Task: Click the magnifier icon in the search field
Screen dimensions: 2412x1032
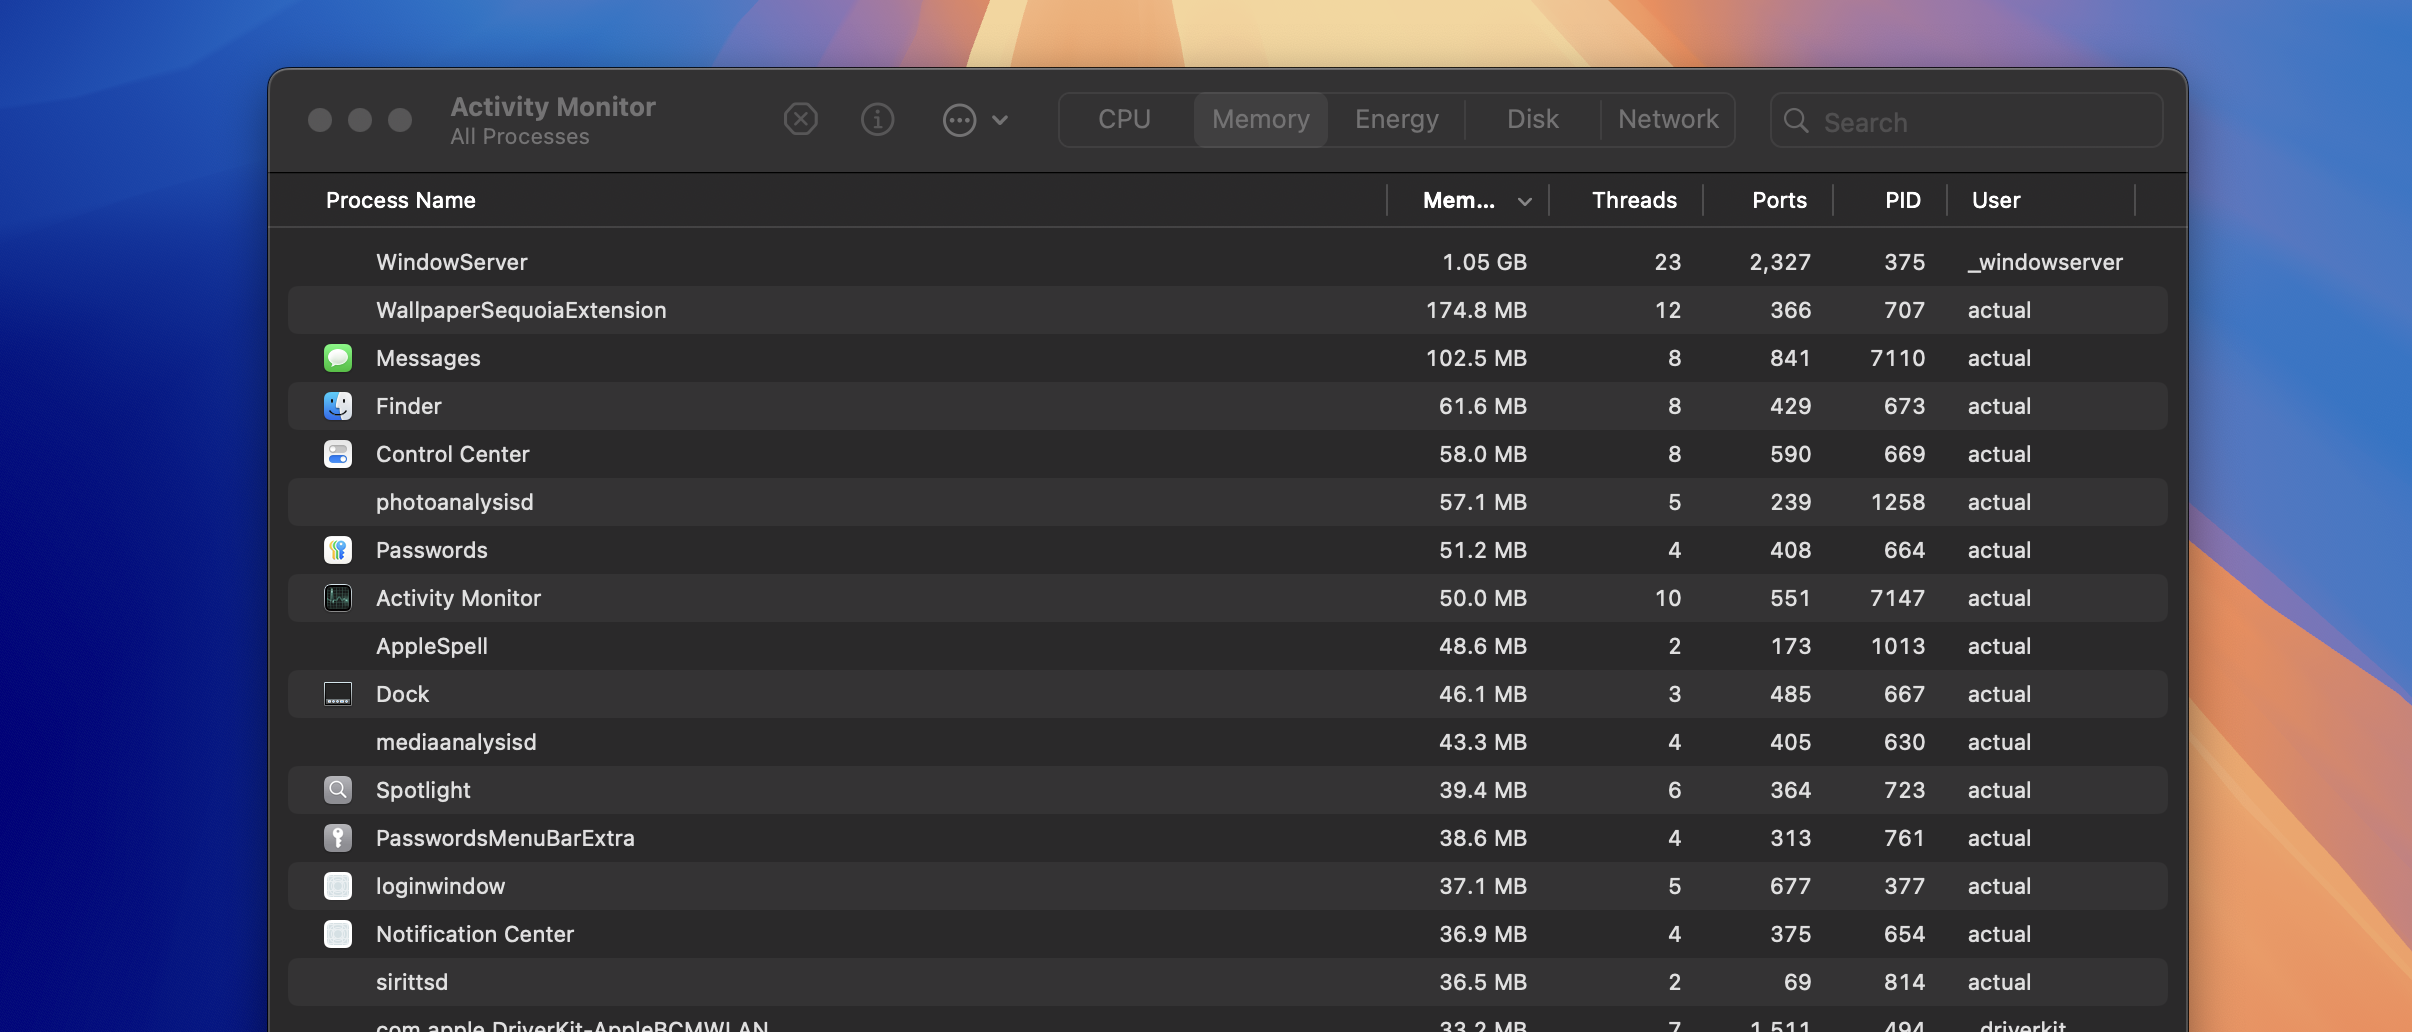Action: (1796, 121)
